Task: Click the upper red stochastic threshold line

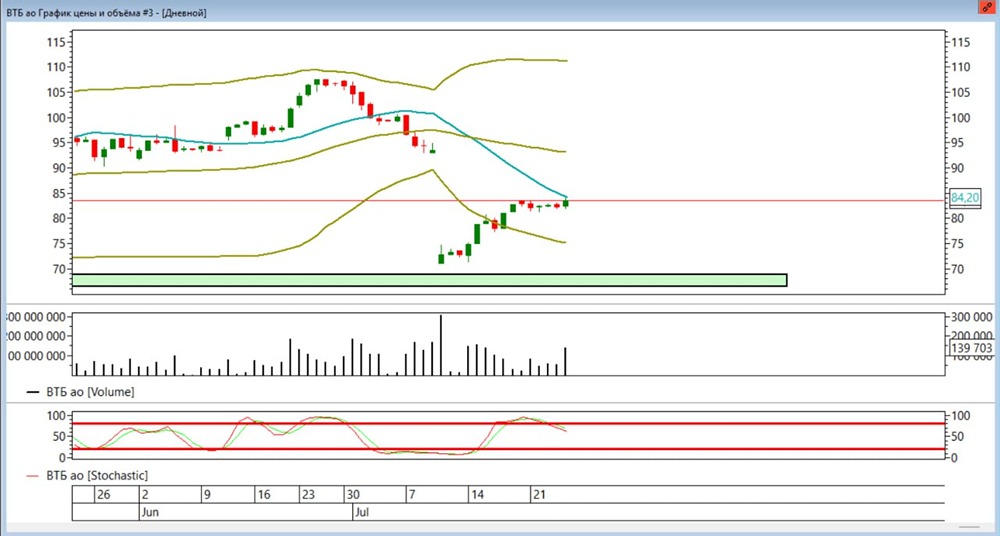Action: pyautogui.click(x=508, y=424)
